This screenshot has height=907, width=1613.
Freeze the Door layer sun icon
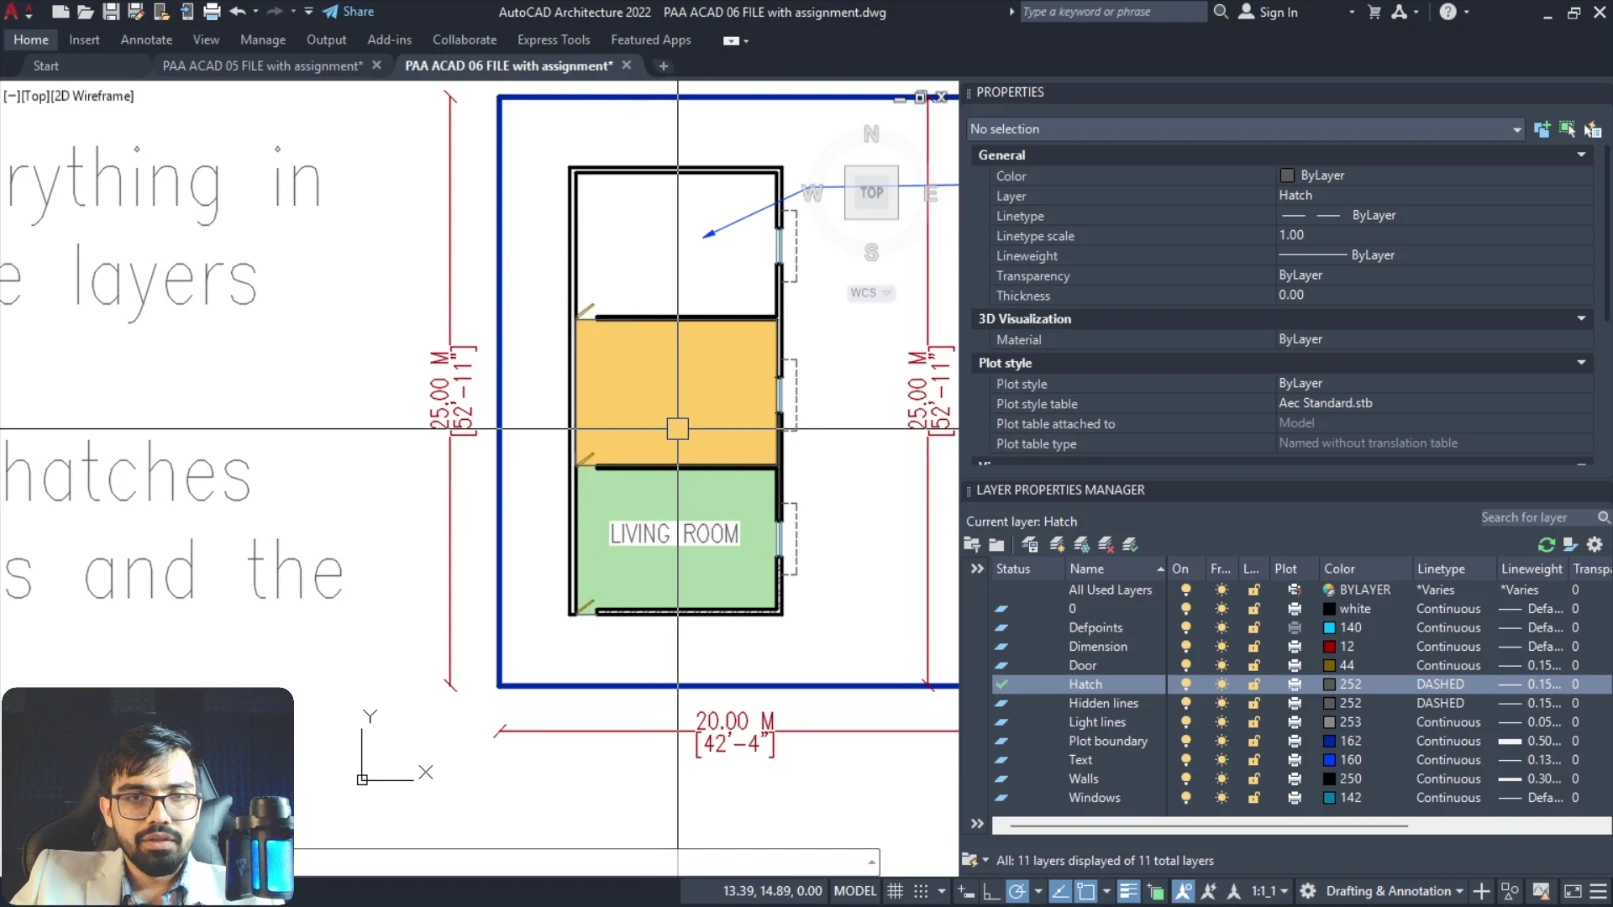pyautogui.click(x=1221, y=666)
